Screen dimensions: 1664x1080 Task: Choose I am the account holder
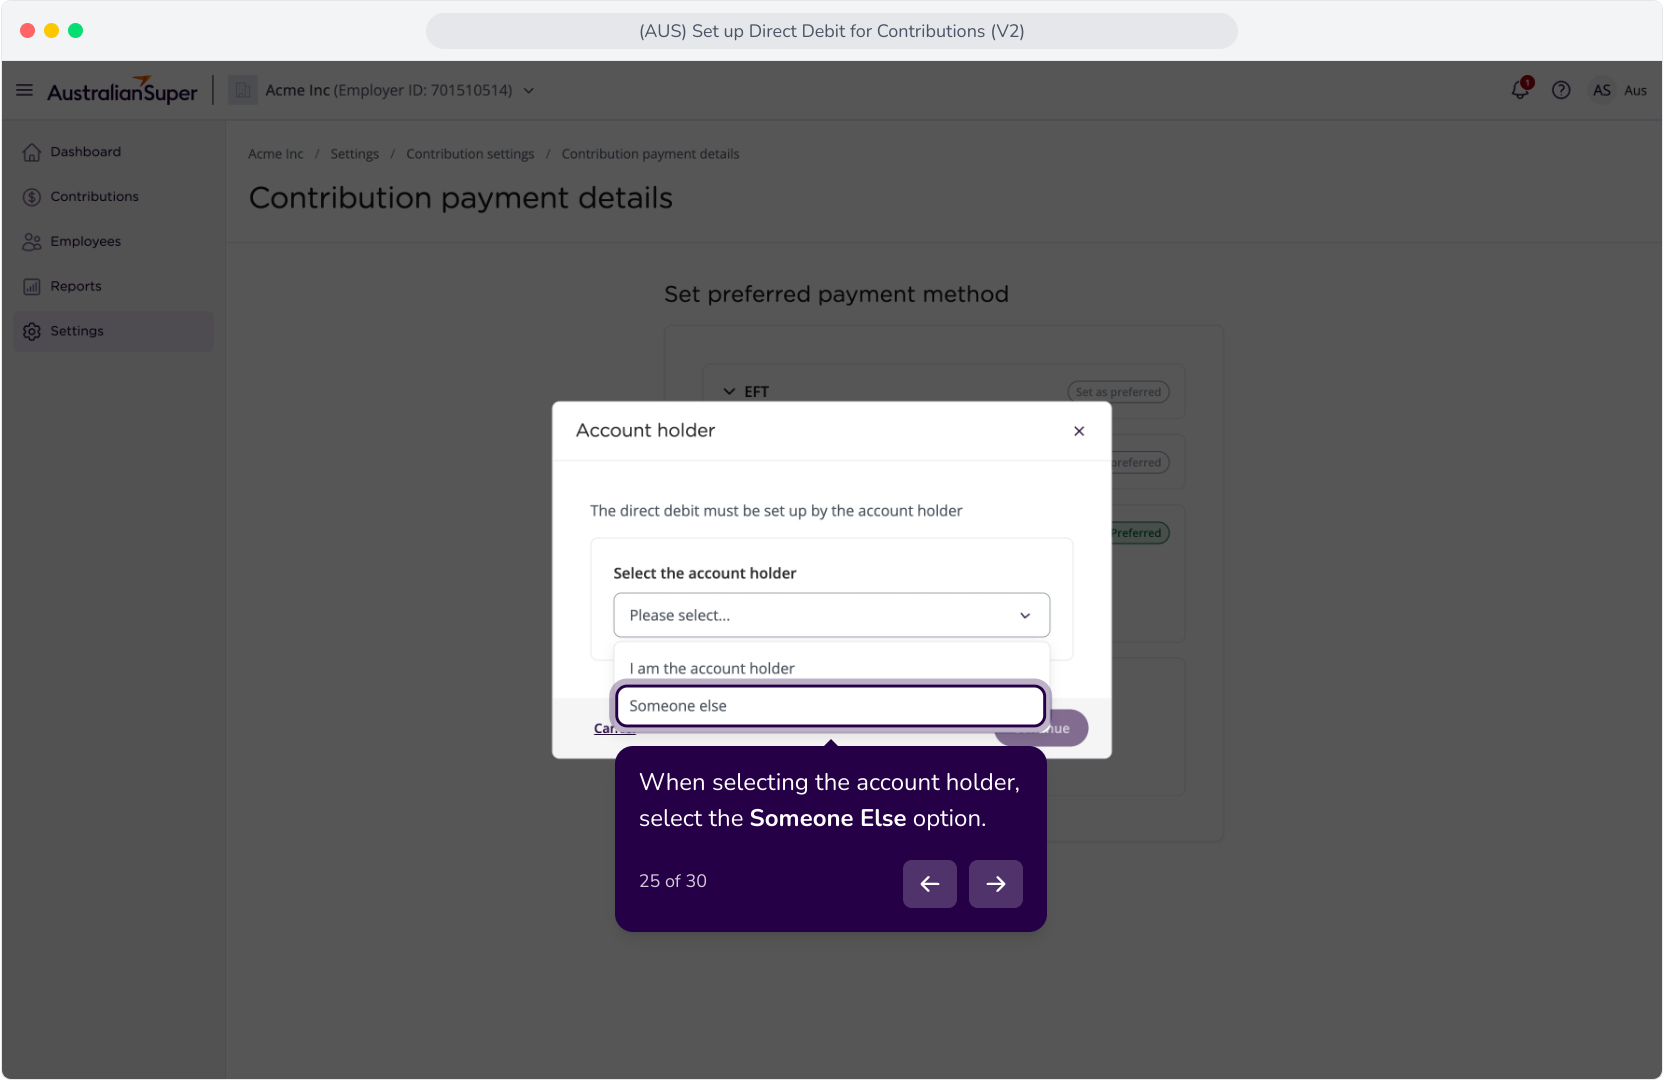pyautogui.click(x=830, y=666)
